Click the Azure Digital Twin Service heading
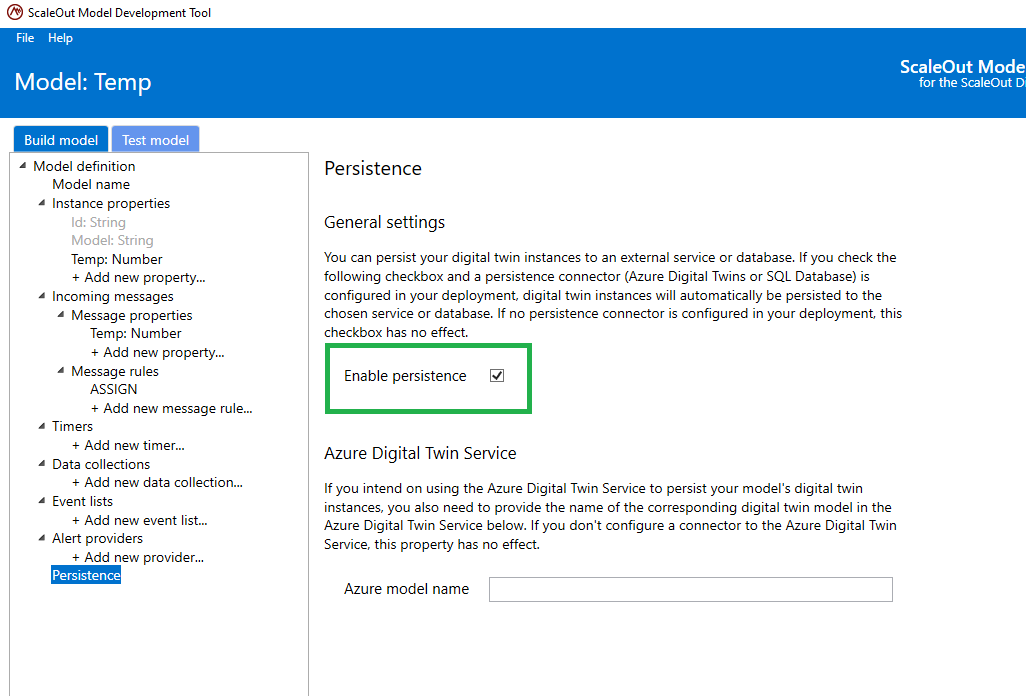The image size is (1026, 696). tap(420, 453)
